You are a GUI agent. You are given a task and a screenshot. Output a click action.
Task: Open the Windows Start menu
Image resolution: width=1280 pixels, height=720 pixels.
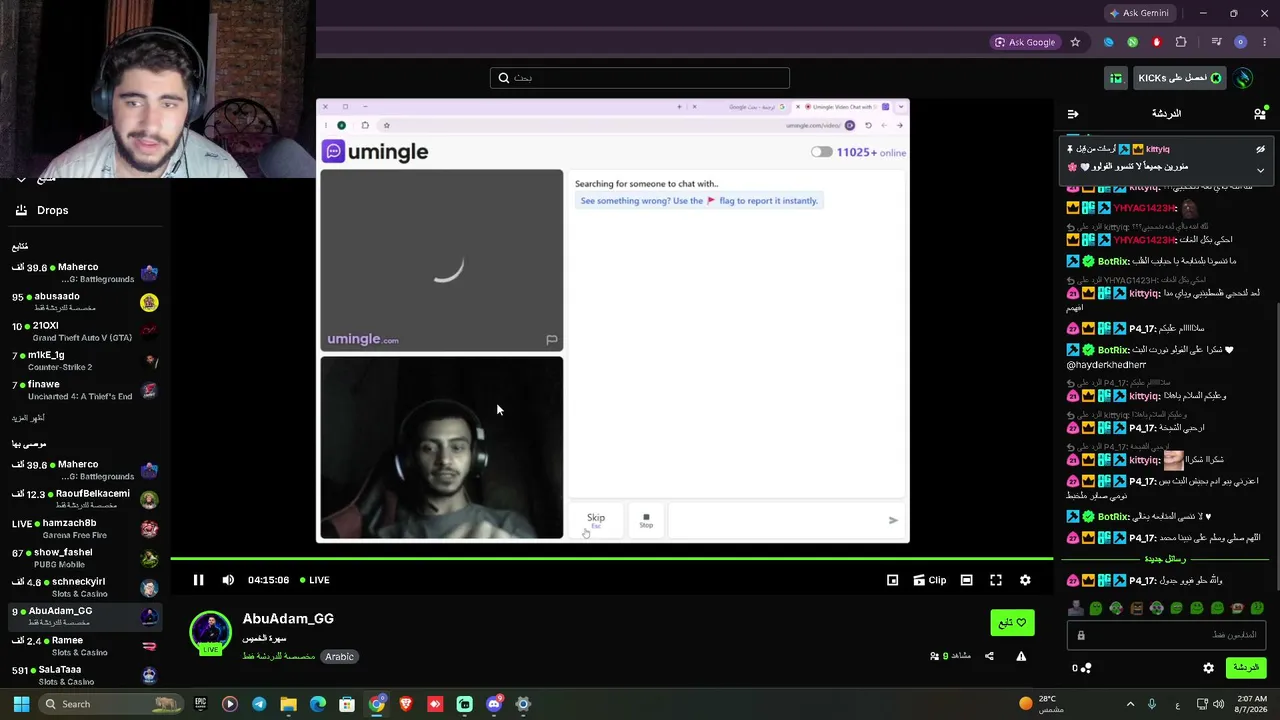click(21, 704)
